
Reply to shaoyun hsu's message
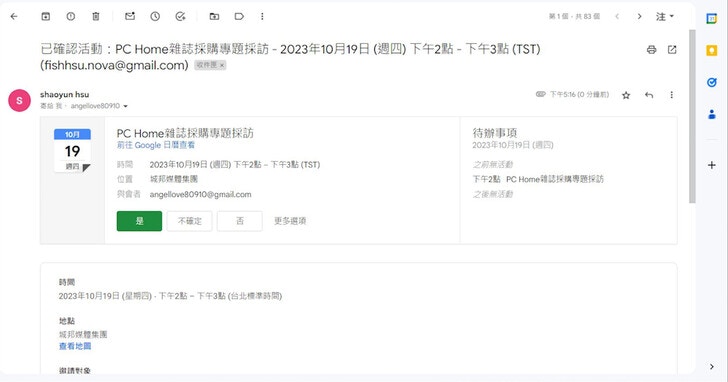(x=649, y=95)
